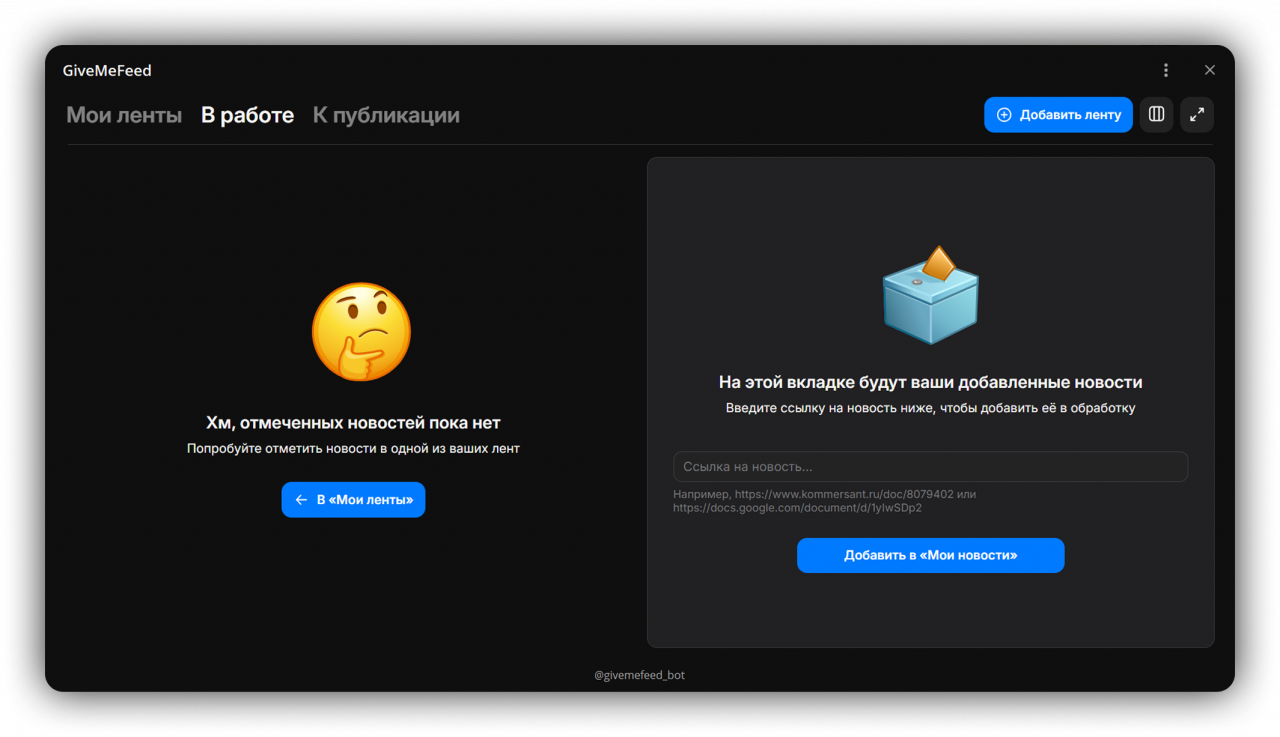This screenshot has height=737, width=1280.
Task: Click the «На этой вкладке будут ваши добавленные новости» heading
Action: [x=930, y=382]
